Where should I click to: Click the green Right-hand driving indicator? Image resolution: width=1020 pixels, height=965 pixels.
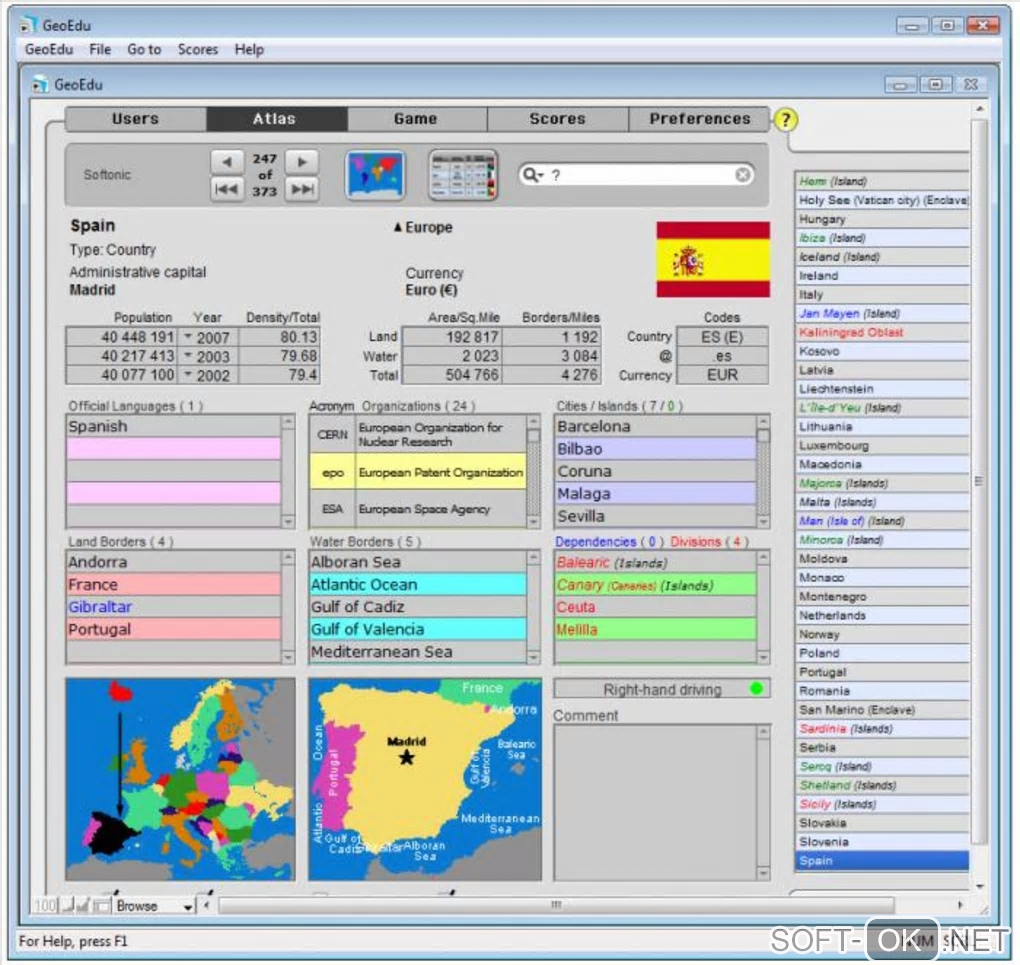[756, 688]
